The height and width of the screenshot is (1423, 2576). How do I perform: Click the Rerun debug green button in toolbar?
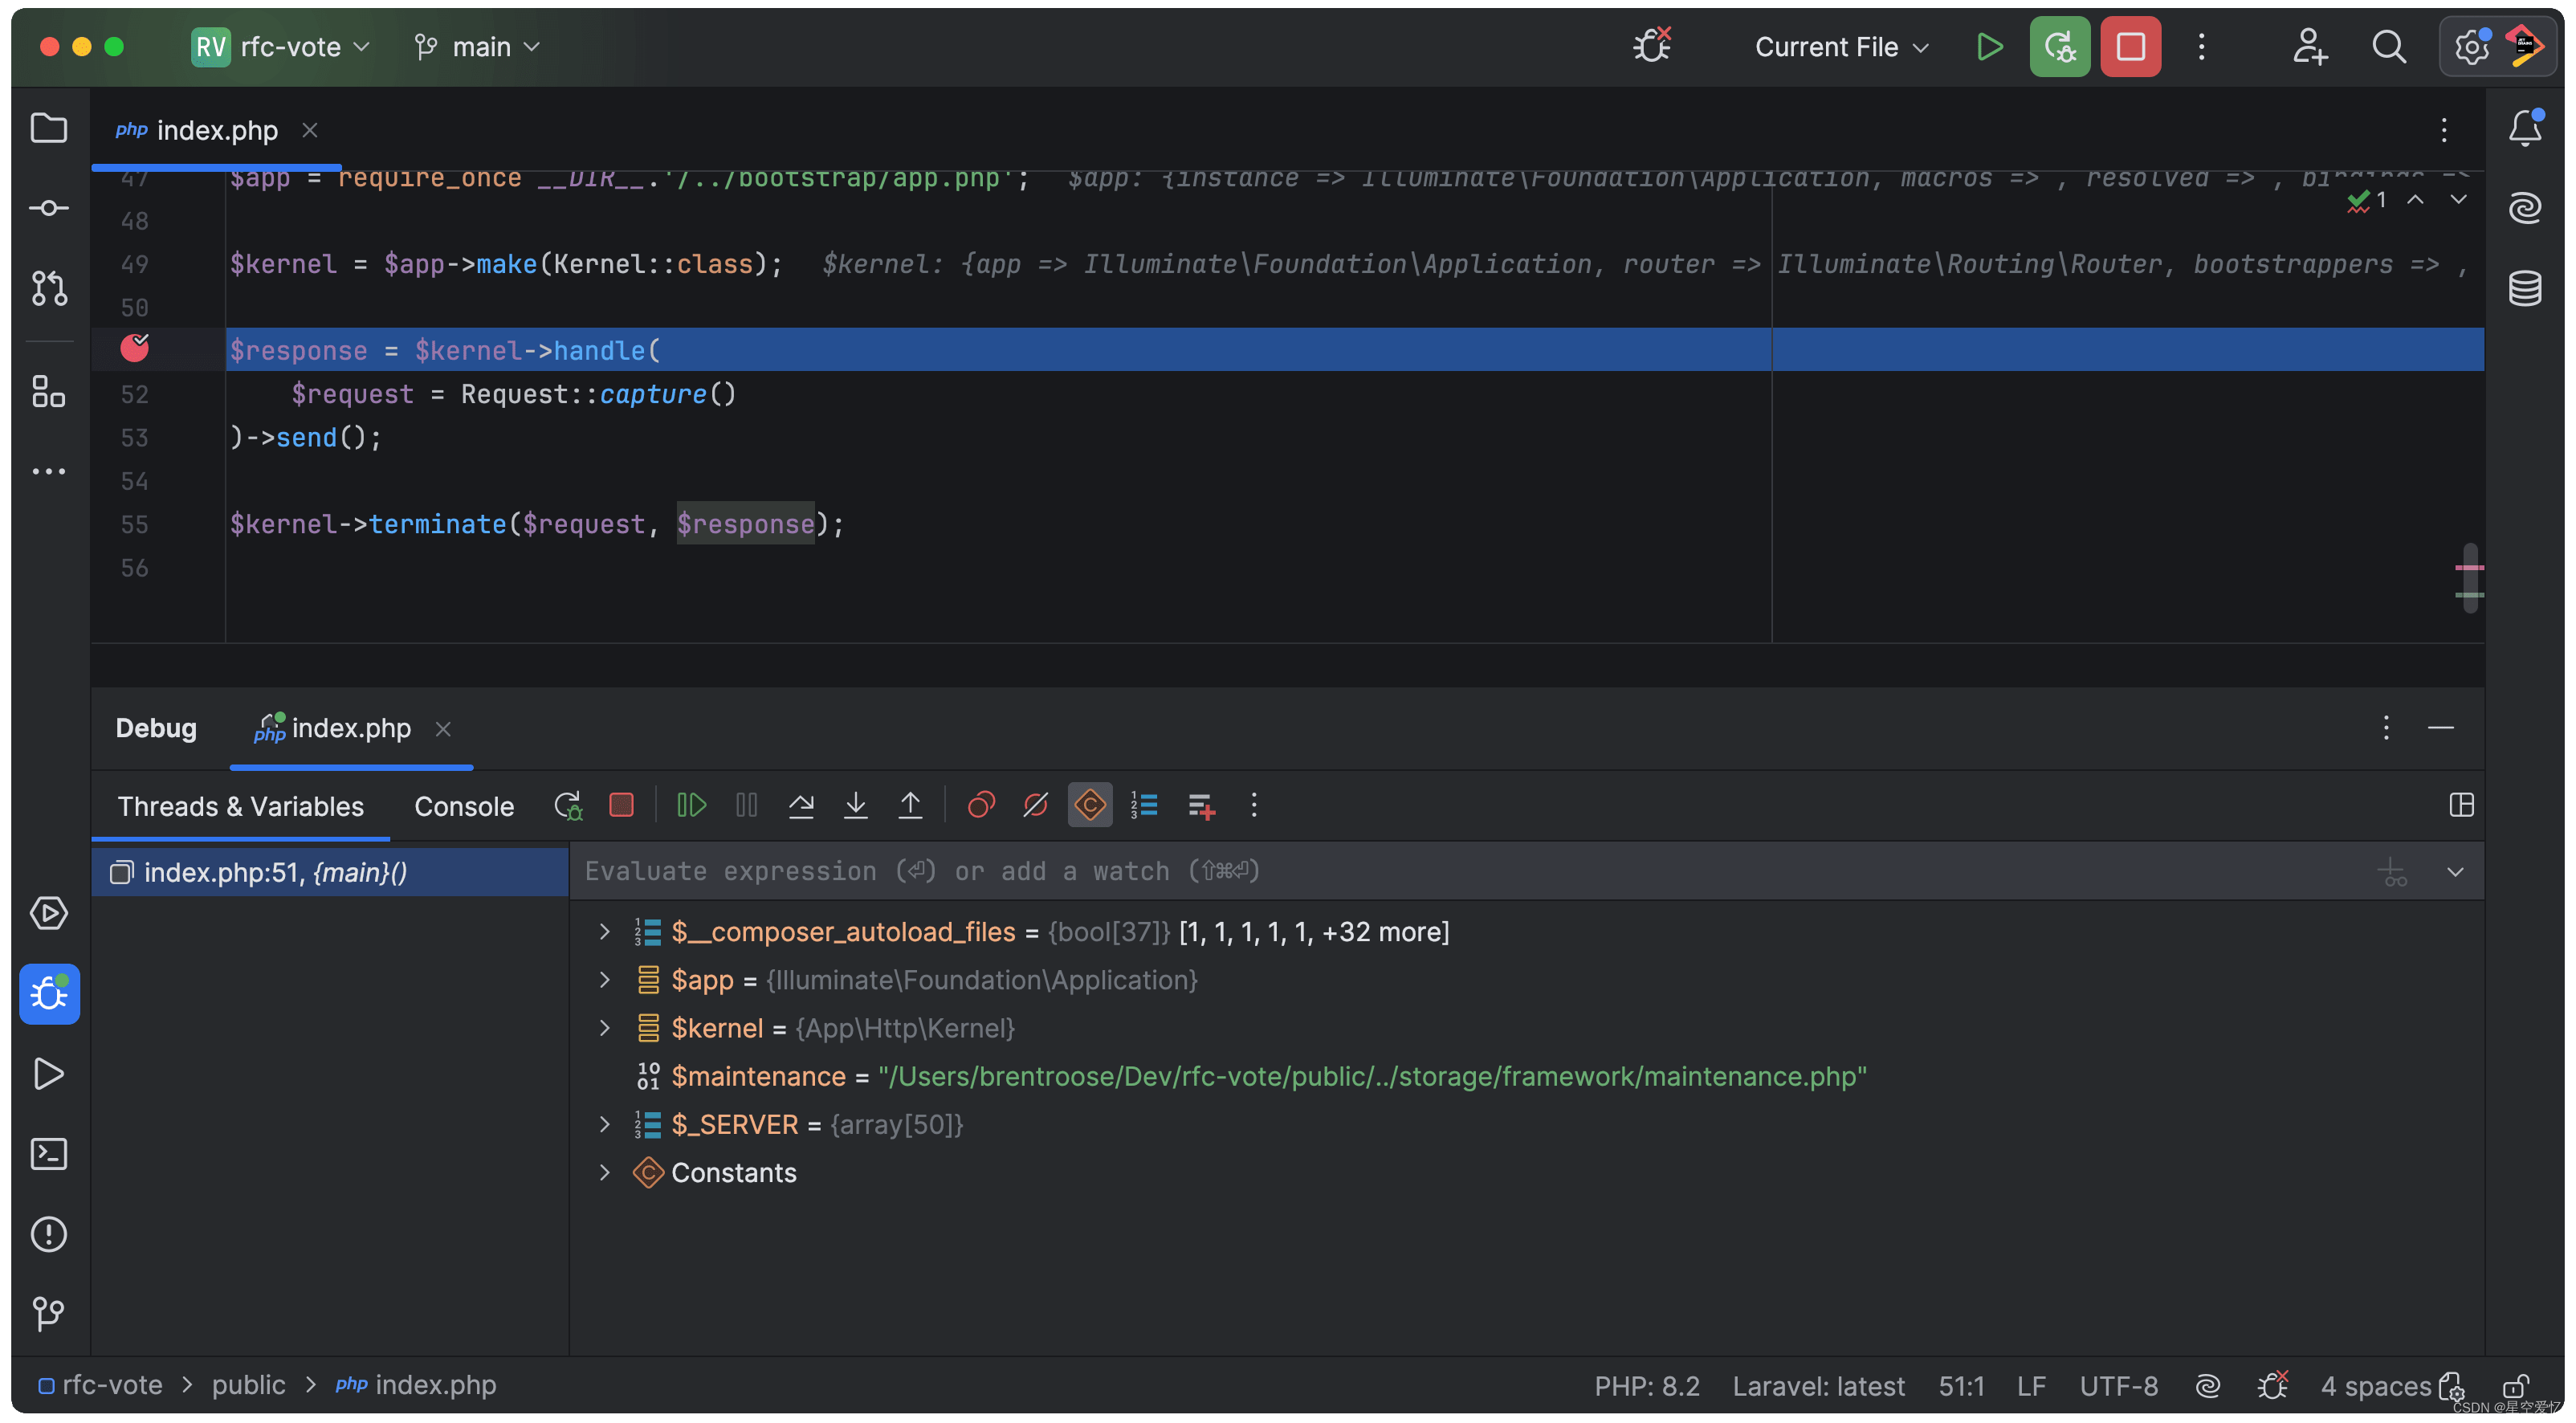coord(2059,47)
